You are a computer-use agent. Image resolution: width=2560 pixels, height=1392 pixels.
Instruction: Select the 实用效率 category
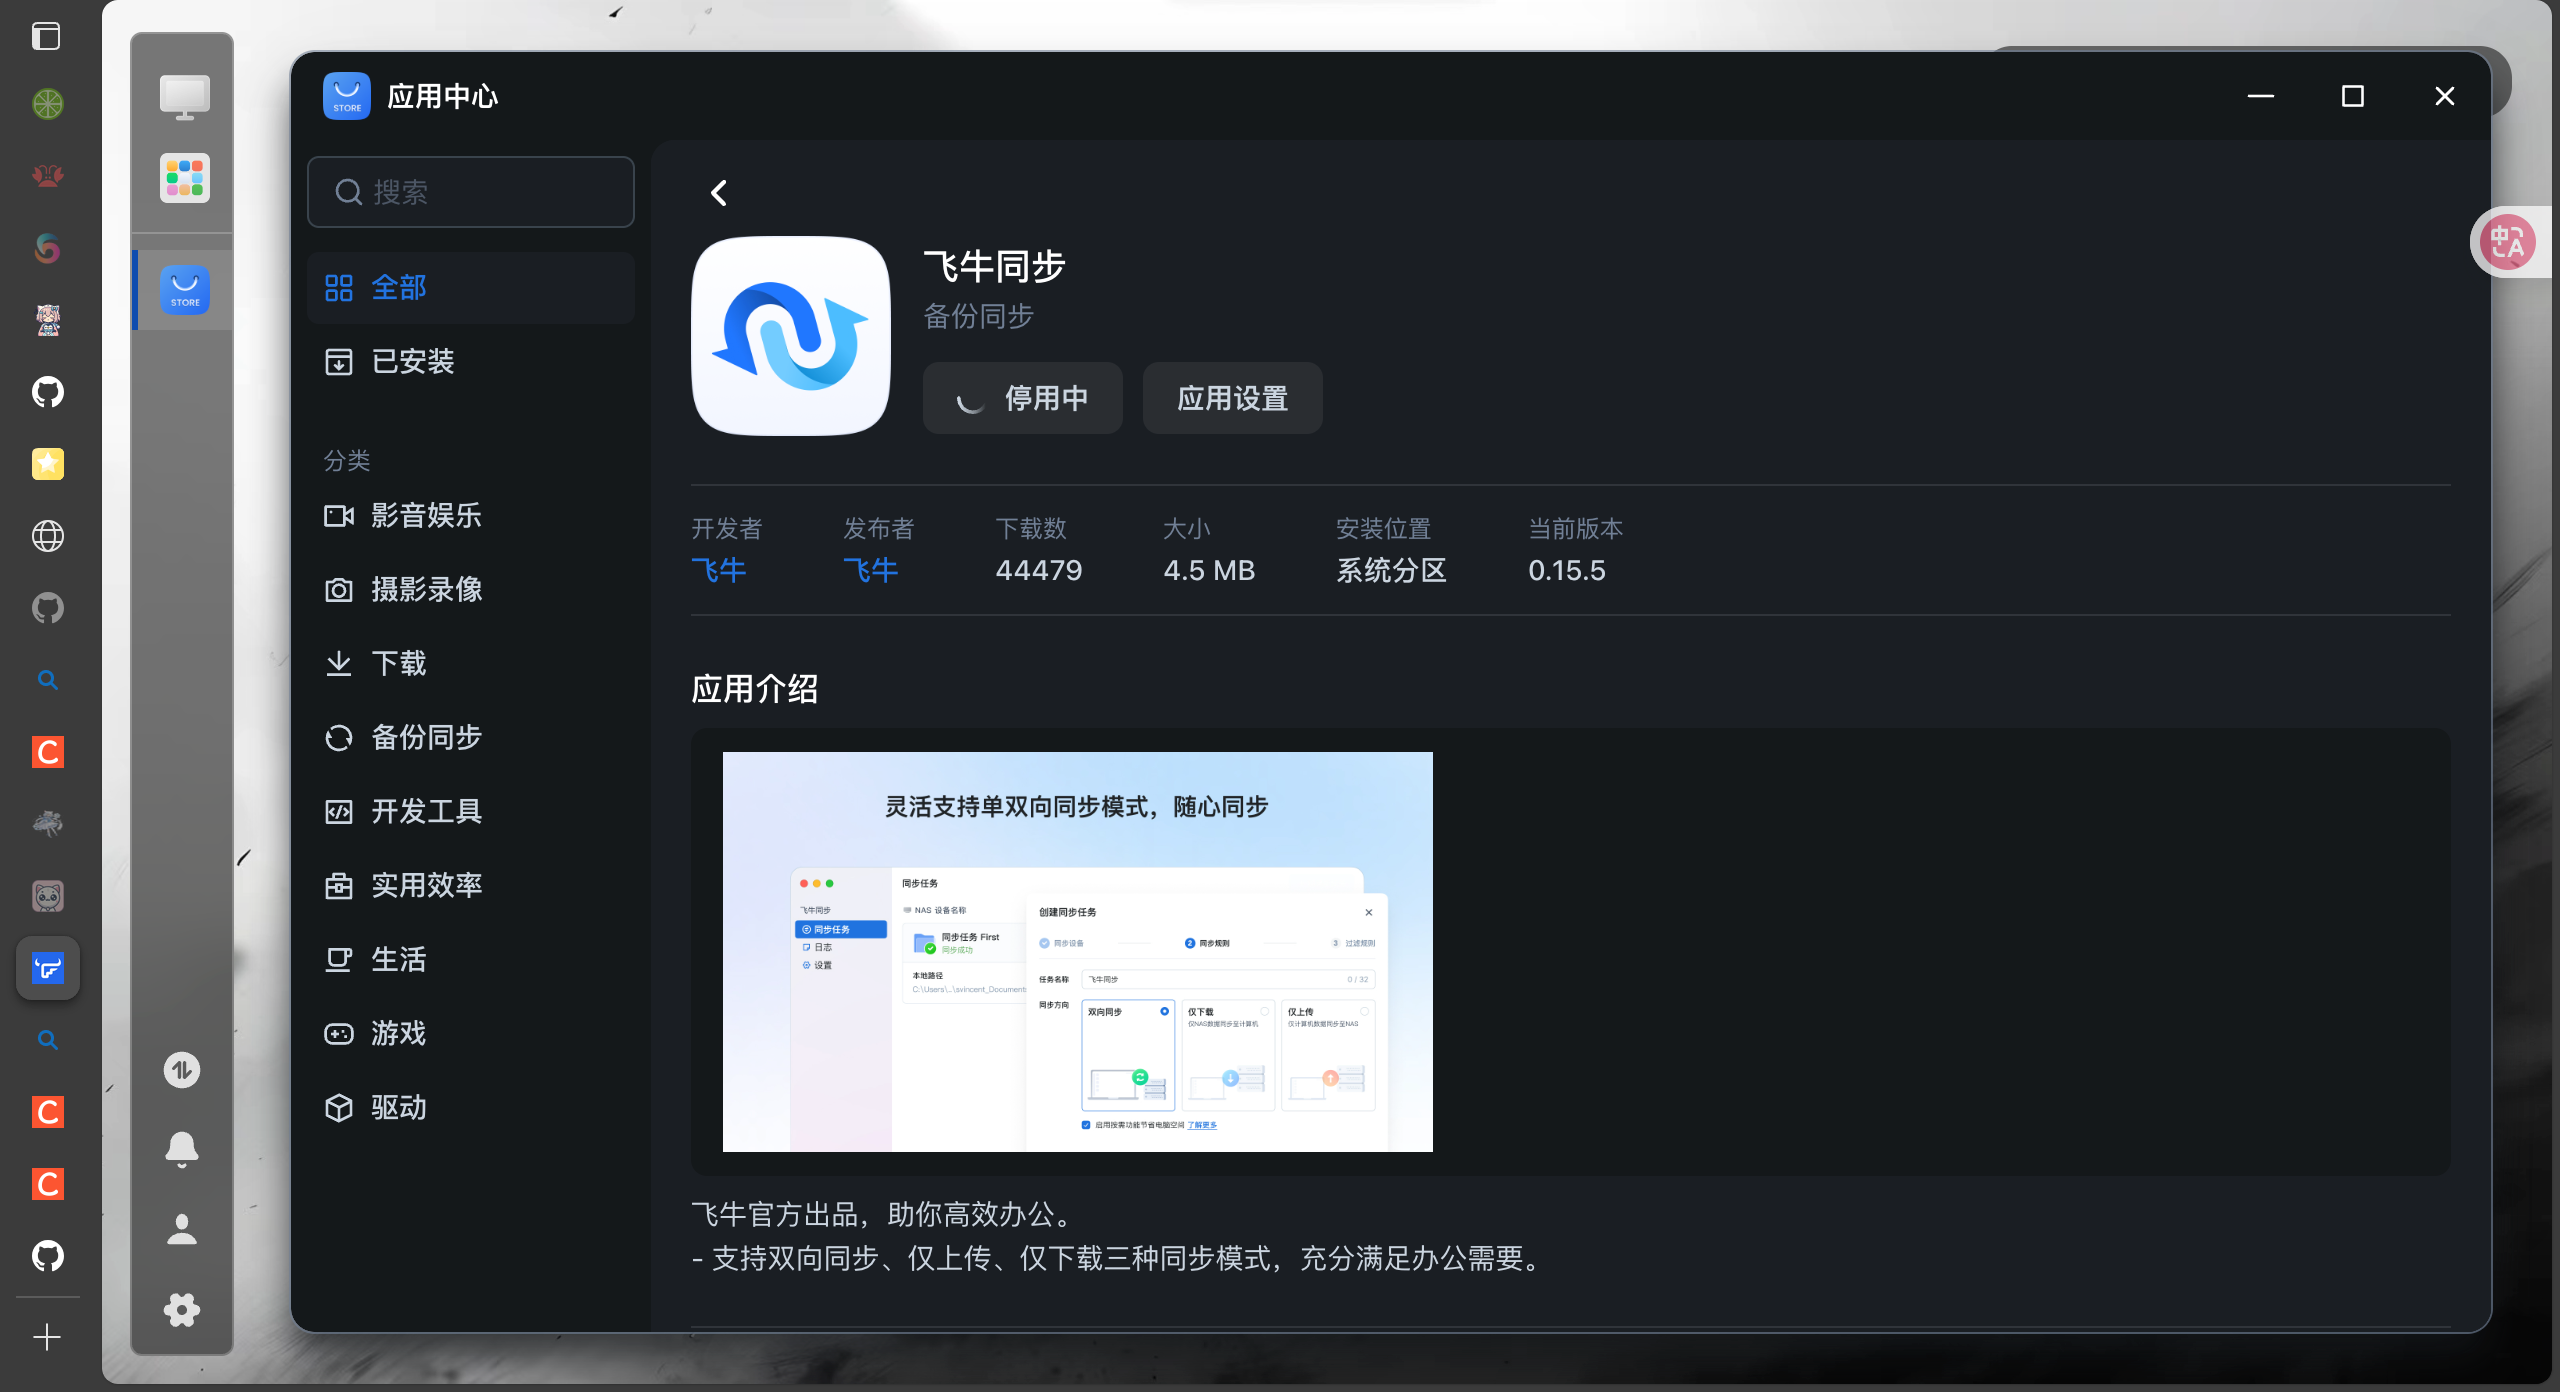point(471,886)
